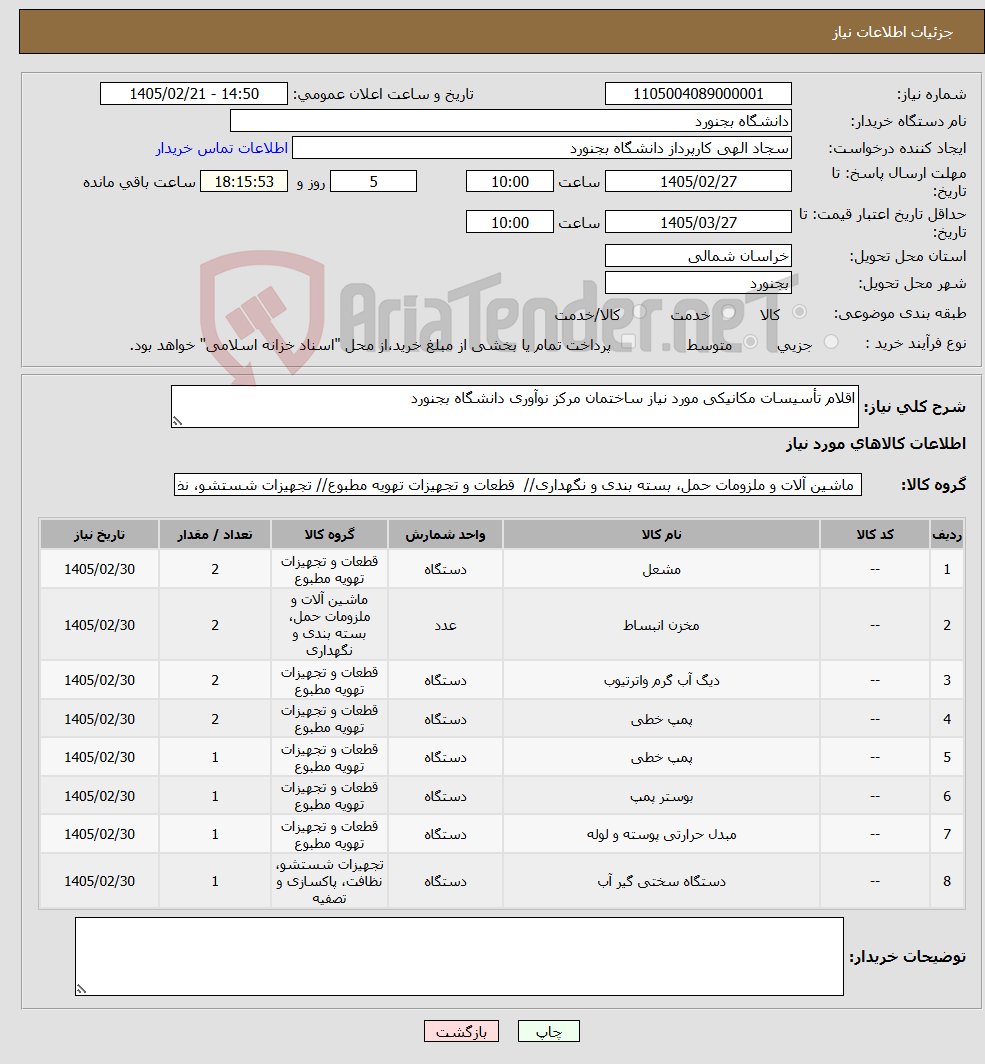This screenshot has height=1064, width=985.
Task: Select the کالا/خدمت radio button
Action: pos(640,312)
